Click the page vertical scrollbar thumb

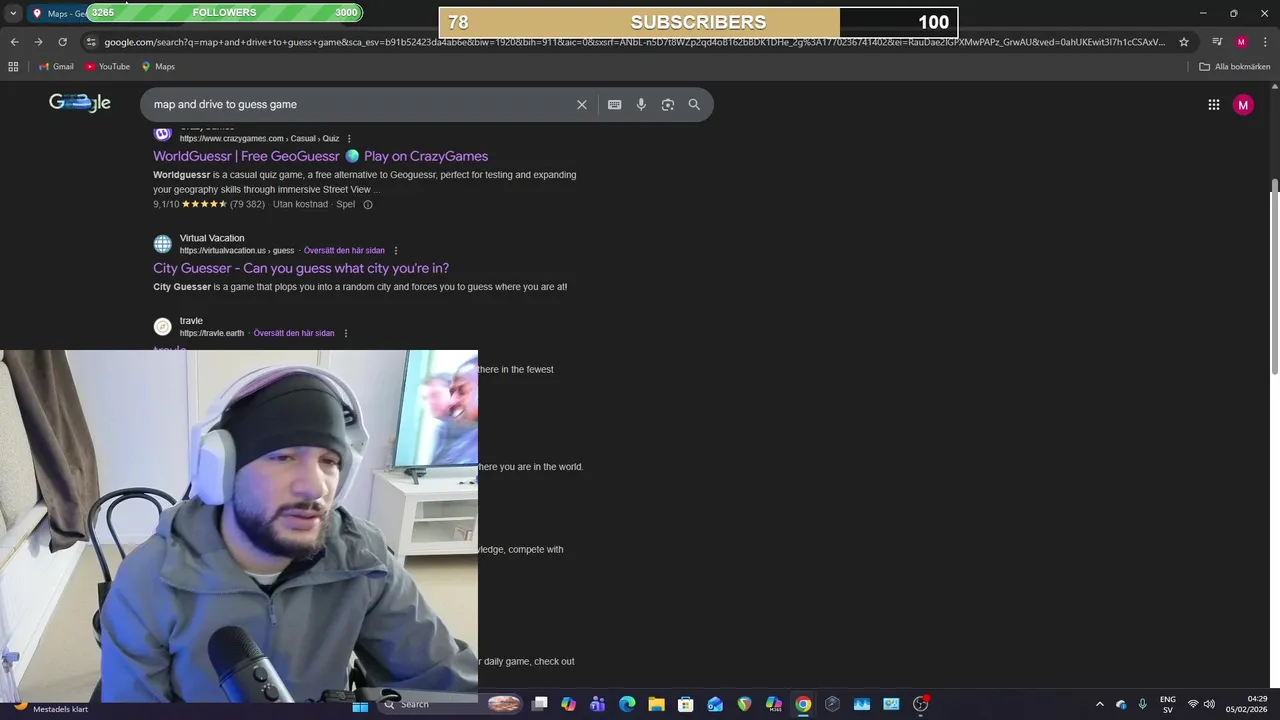[x=1274, y=277]
